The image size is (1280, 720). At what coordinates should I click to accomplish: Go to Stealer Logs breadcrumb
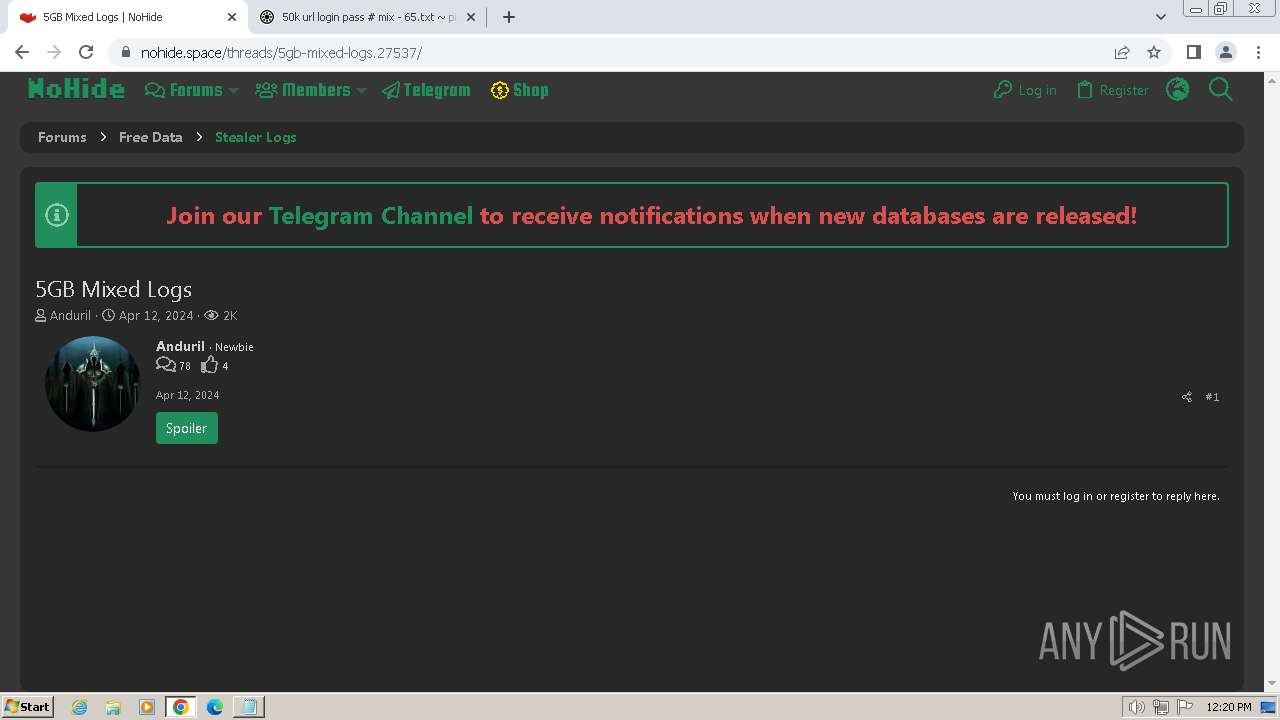click(256, 137)
